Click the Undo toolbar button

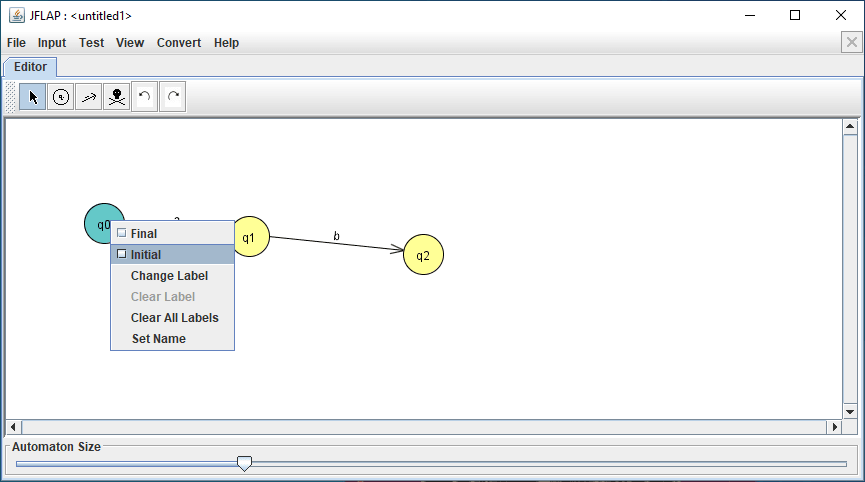point(145,97)
